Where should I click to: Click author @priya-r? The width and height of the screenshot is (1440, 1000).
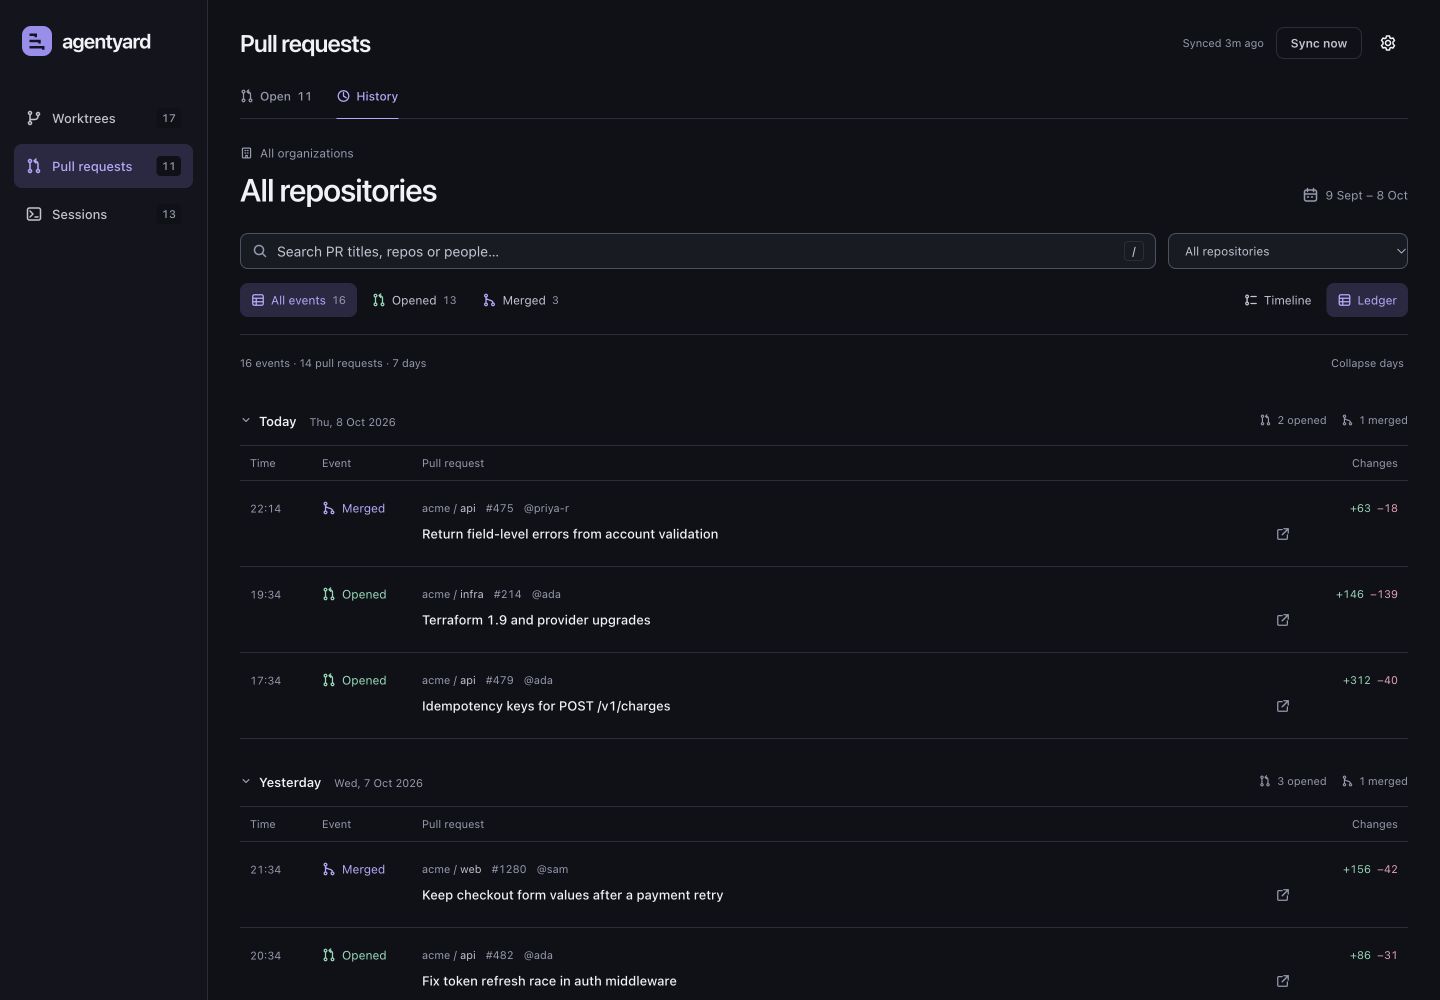click(x=546, y=508)
